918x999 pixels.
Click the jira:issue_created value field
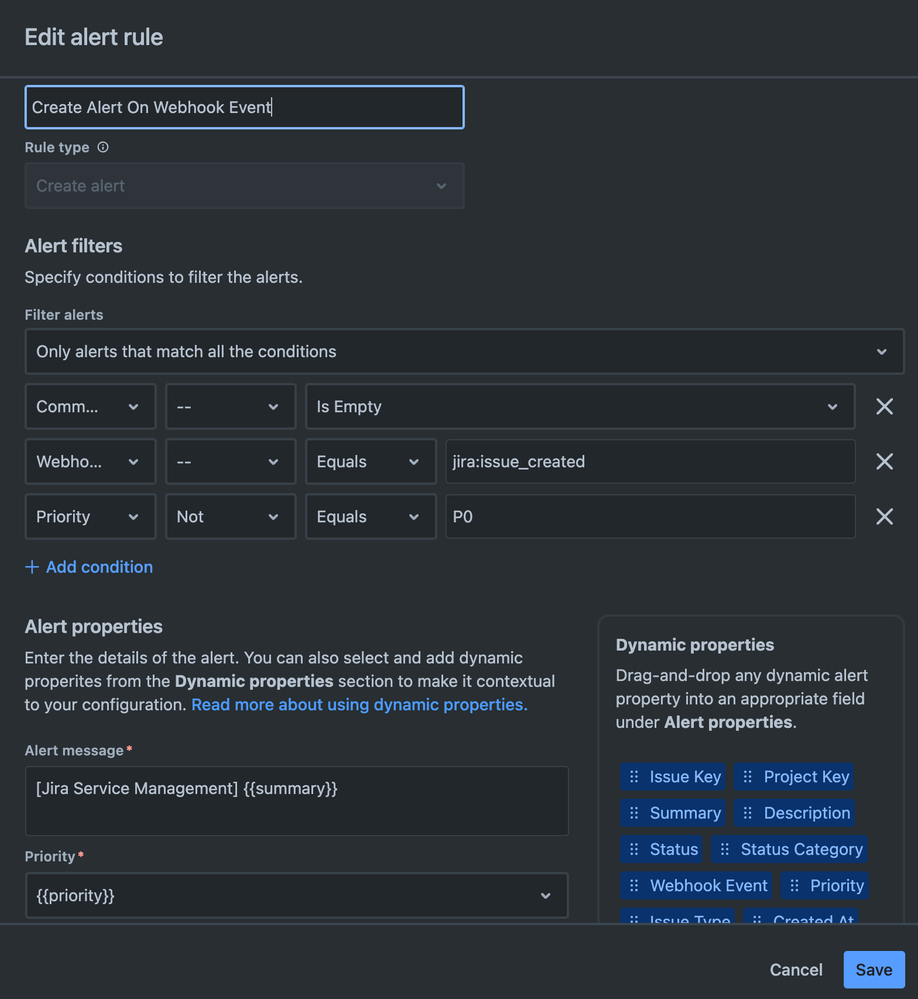650,462
